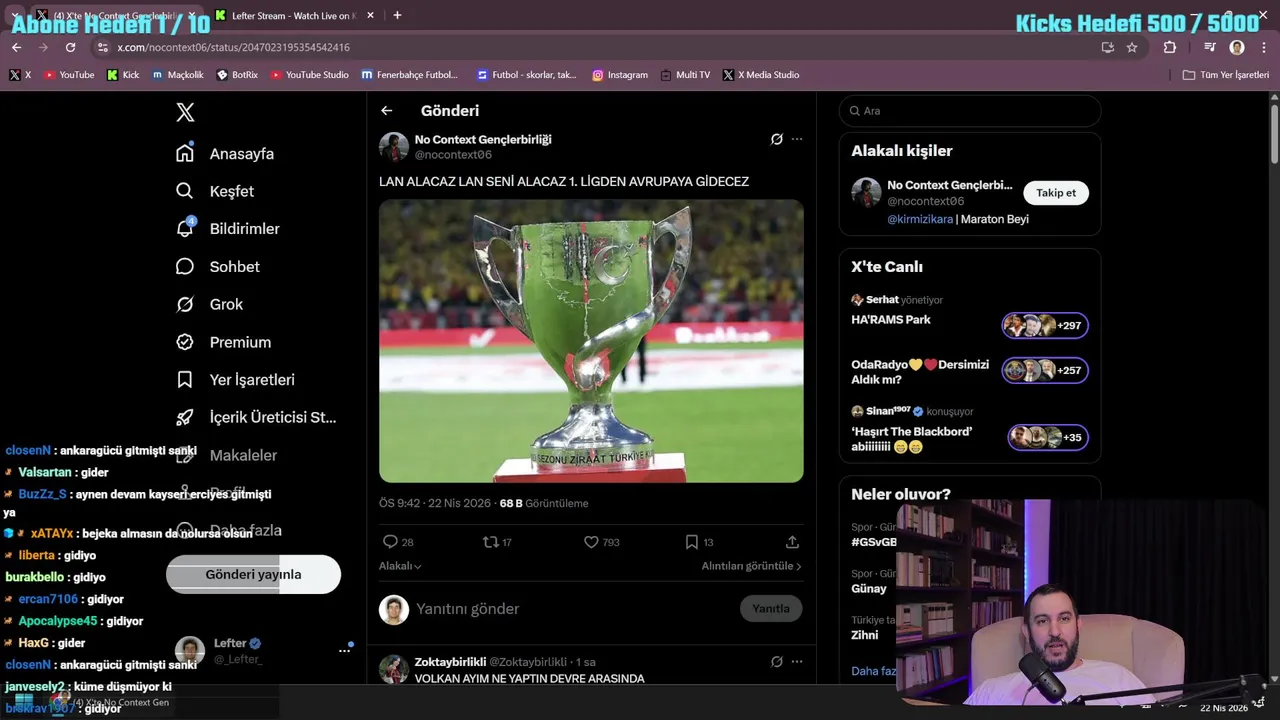The image size is (1280, 720).
Task: Open Yer İşaretleri bookmarks
Action: 184,380
